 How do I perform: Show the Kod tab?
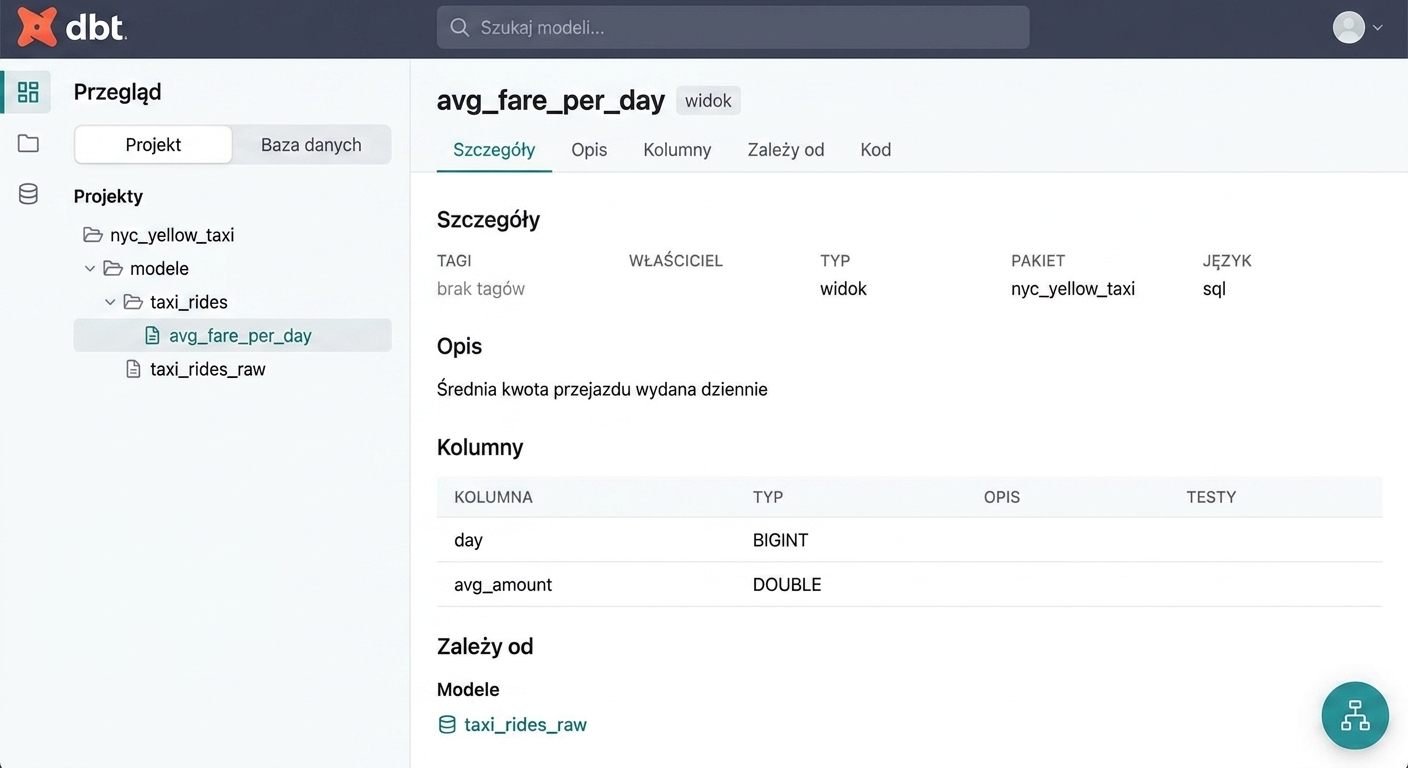point(876,150)
